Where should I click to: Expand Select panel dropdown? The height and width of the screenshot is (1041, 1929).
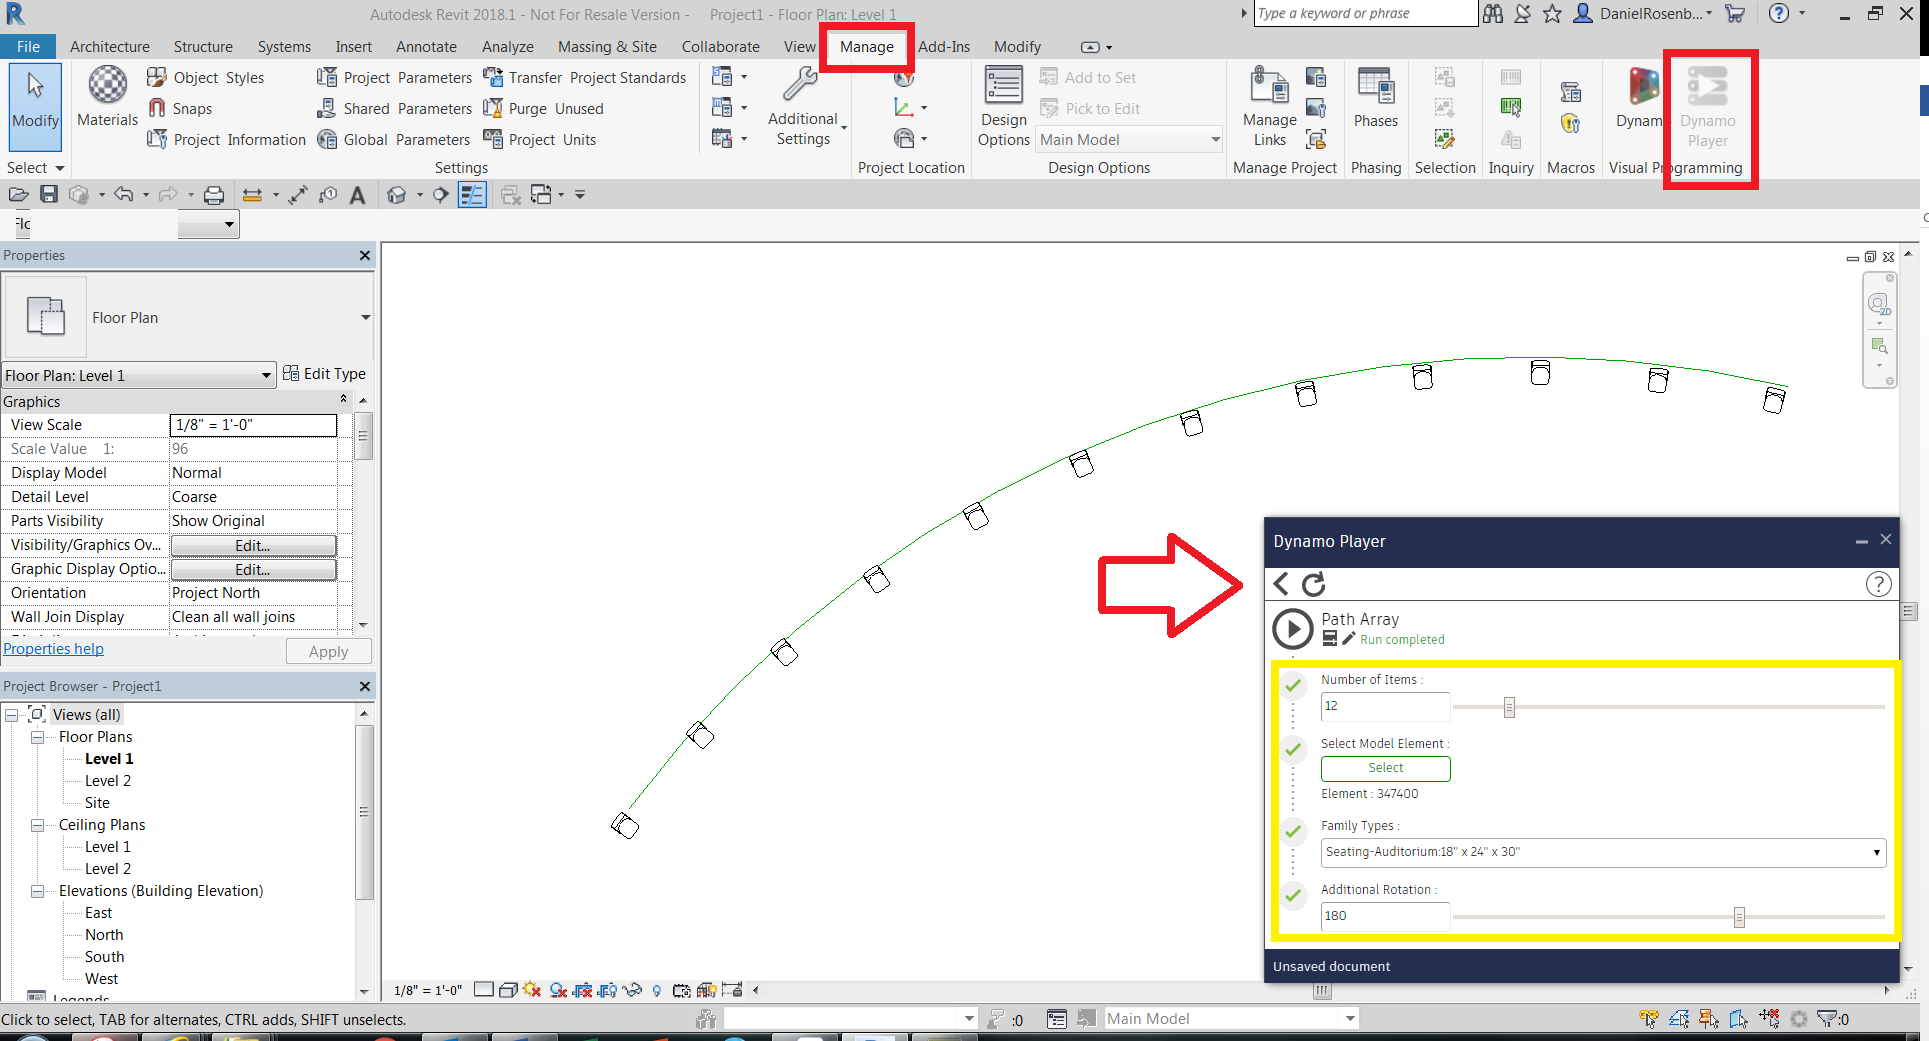click(x=36, y=168)
